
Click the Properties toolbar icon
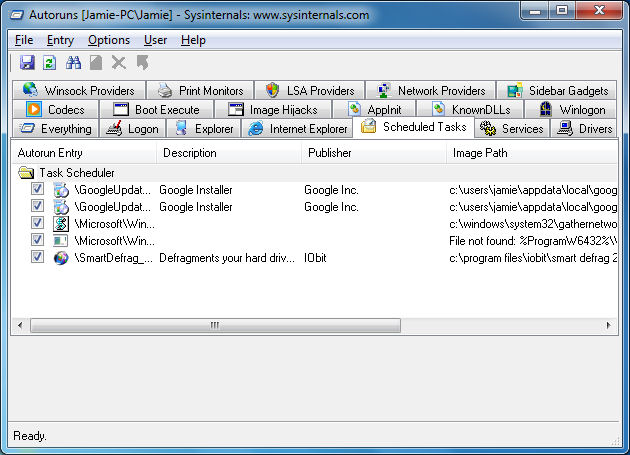[96, 63]
